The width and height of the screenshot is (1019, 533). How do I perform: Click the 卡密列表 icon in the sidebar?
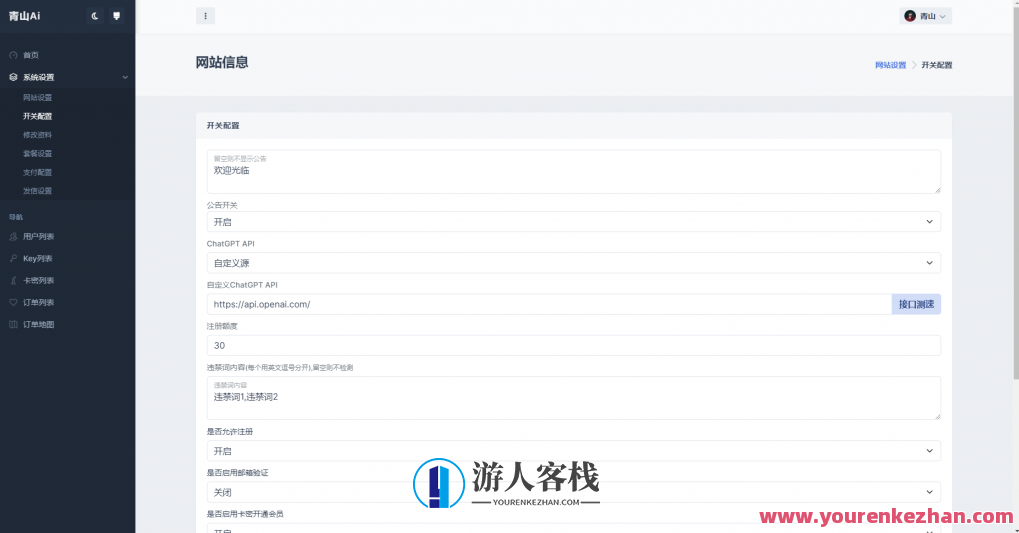click(x=13, y=280)
